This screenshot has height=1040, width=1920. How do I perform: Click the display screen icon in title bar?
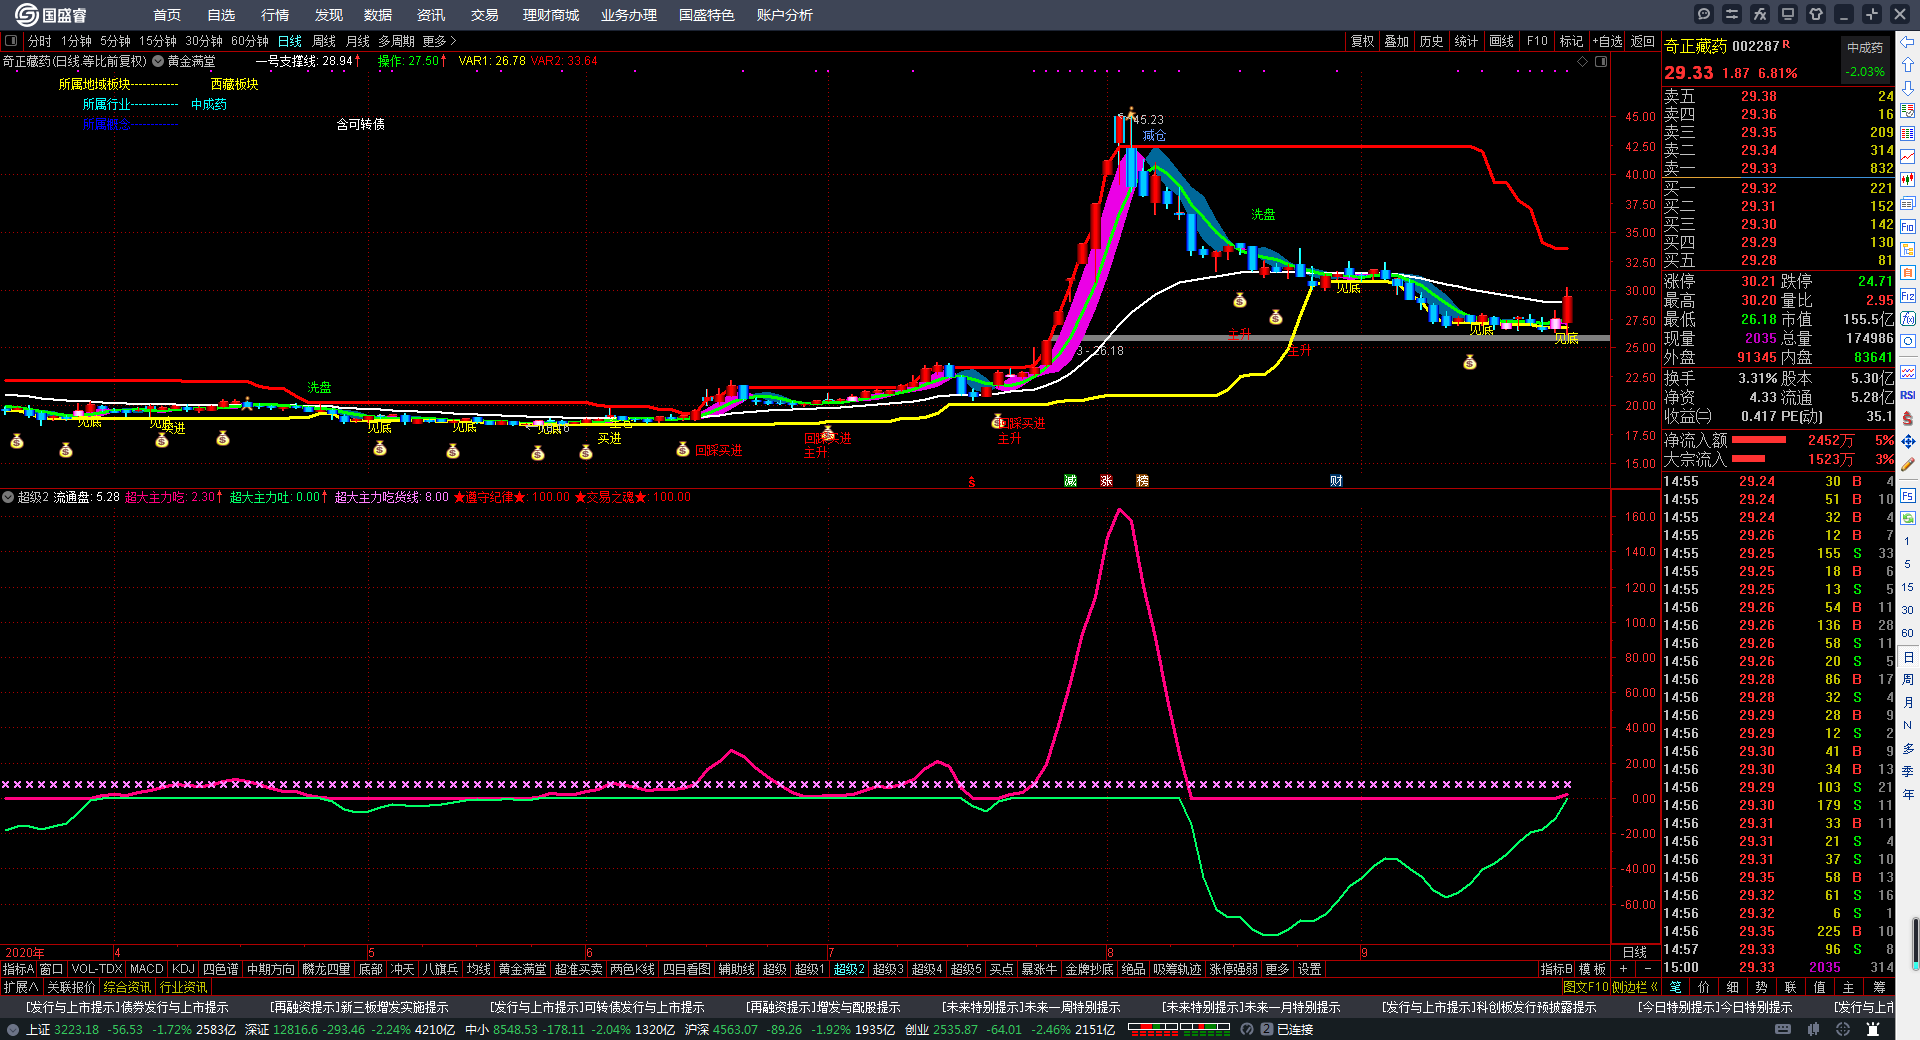point(1788,14)
